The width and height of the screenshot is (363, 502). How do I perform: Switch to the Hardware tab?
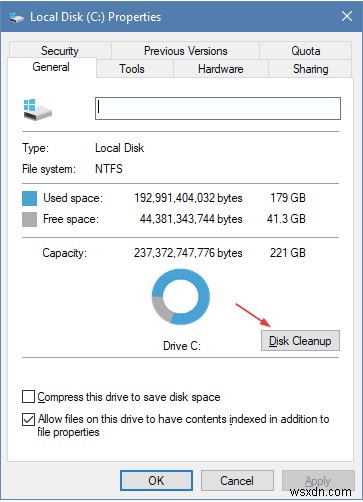pos(221,69)
